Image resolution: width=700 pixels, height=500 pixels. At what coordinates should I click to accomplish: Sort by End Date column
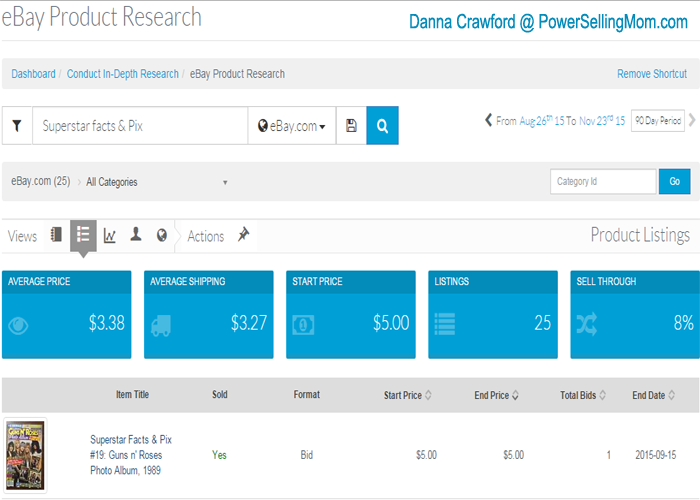click(654, 395)
